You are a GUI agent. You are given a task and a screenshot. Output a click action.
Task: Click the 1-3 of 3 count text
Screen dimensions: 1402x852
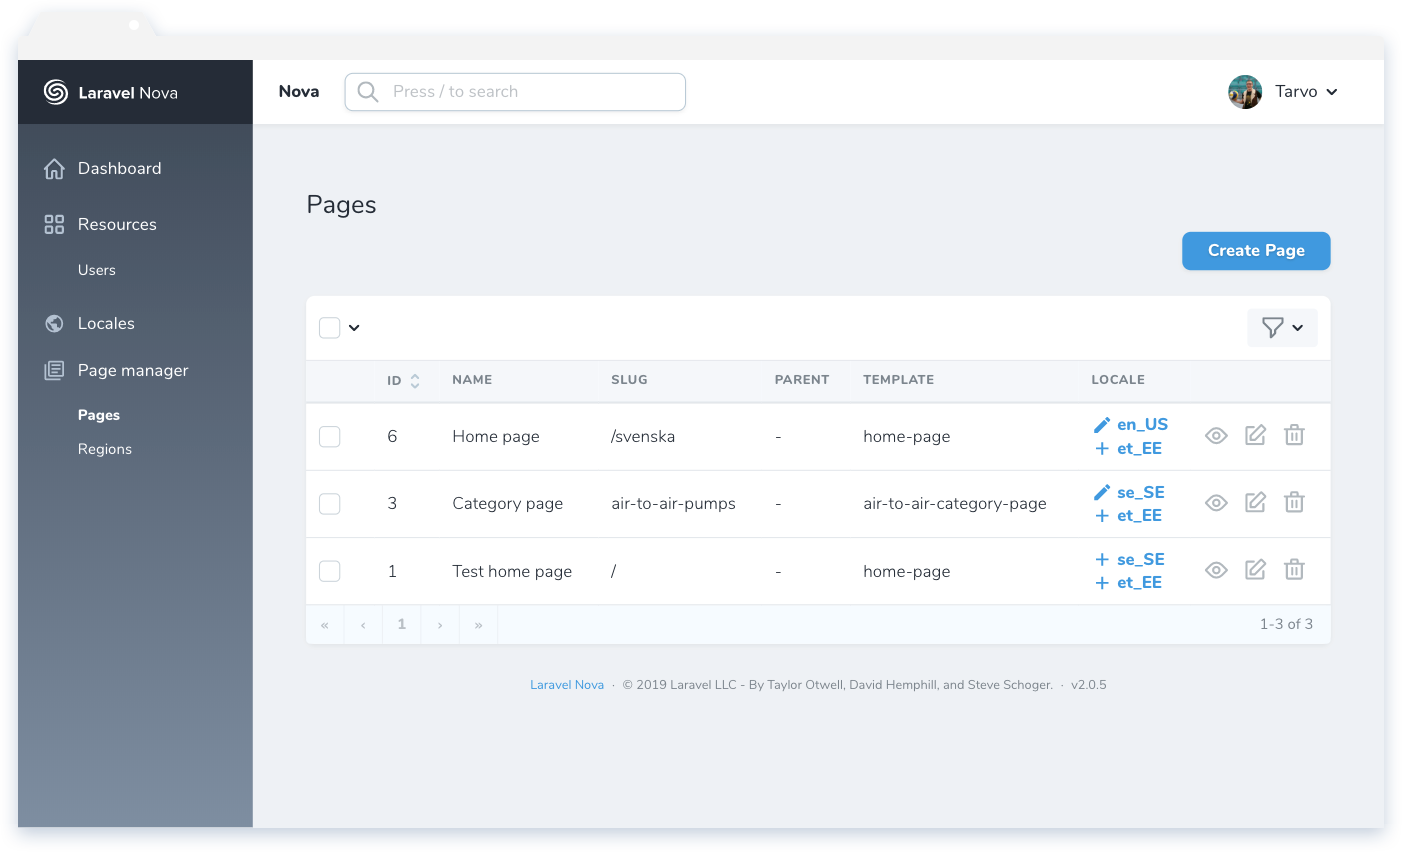click(x=1286, y=625)
